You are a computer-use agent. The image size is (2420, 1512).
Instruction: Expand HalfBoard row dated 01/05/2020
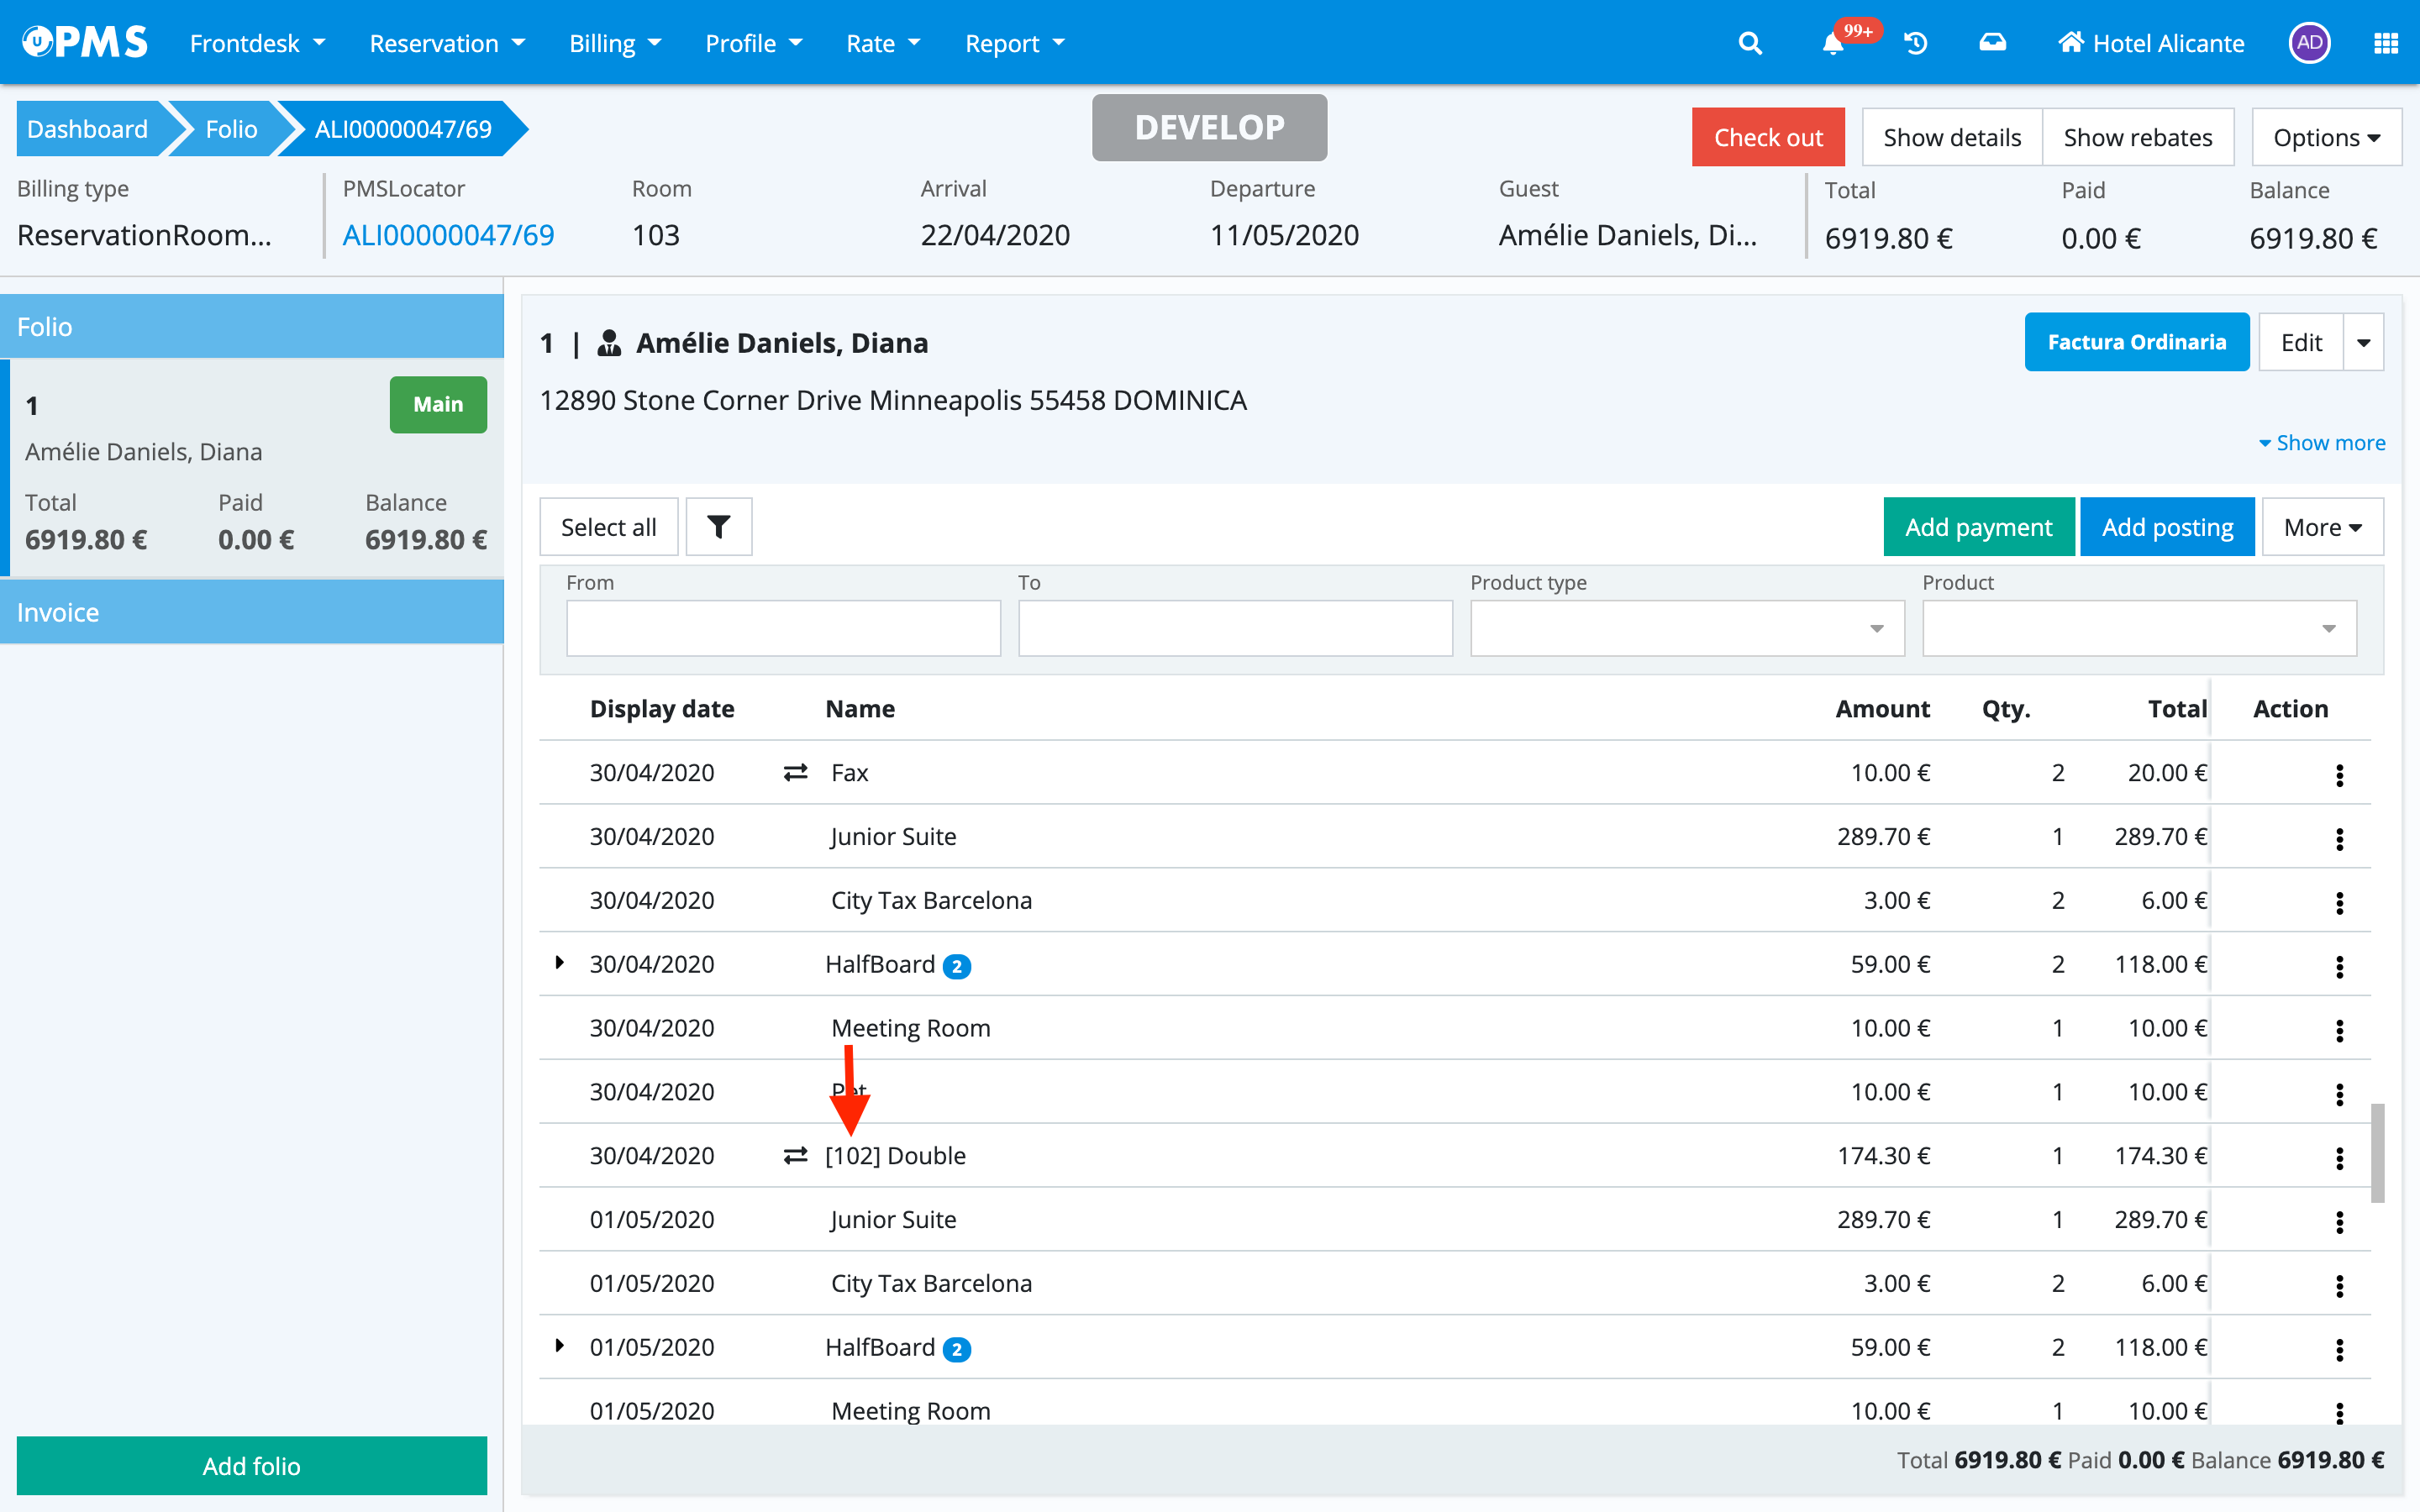pos(560,1346)
